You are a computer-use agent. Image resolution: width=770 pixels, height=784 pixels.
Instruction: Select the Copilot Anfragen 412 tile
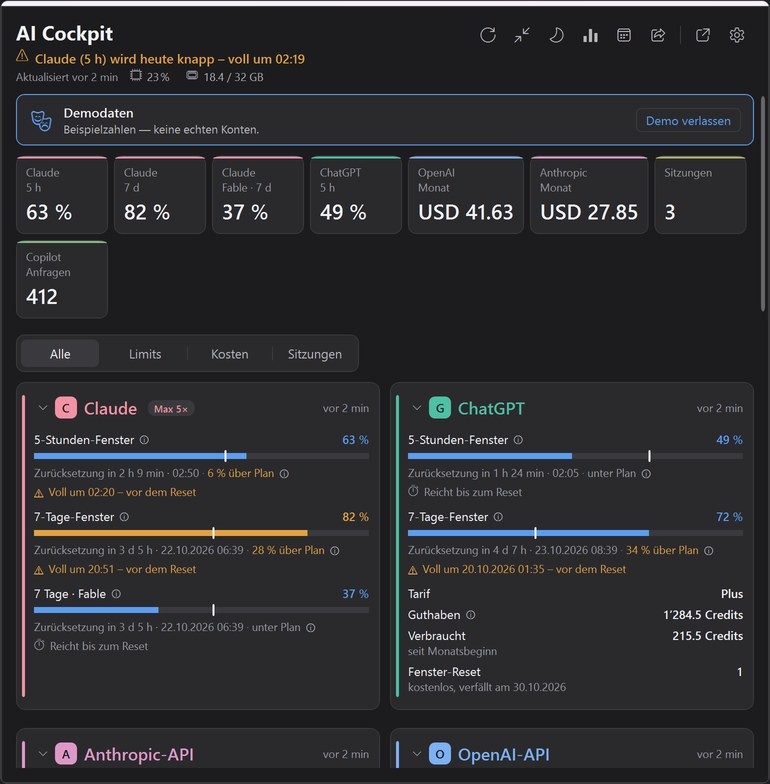tap(62, 280)
